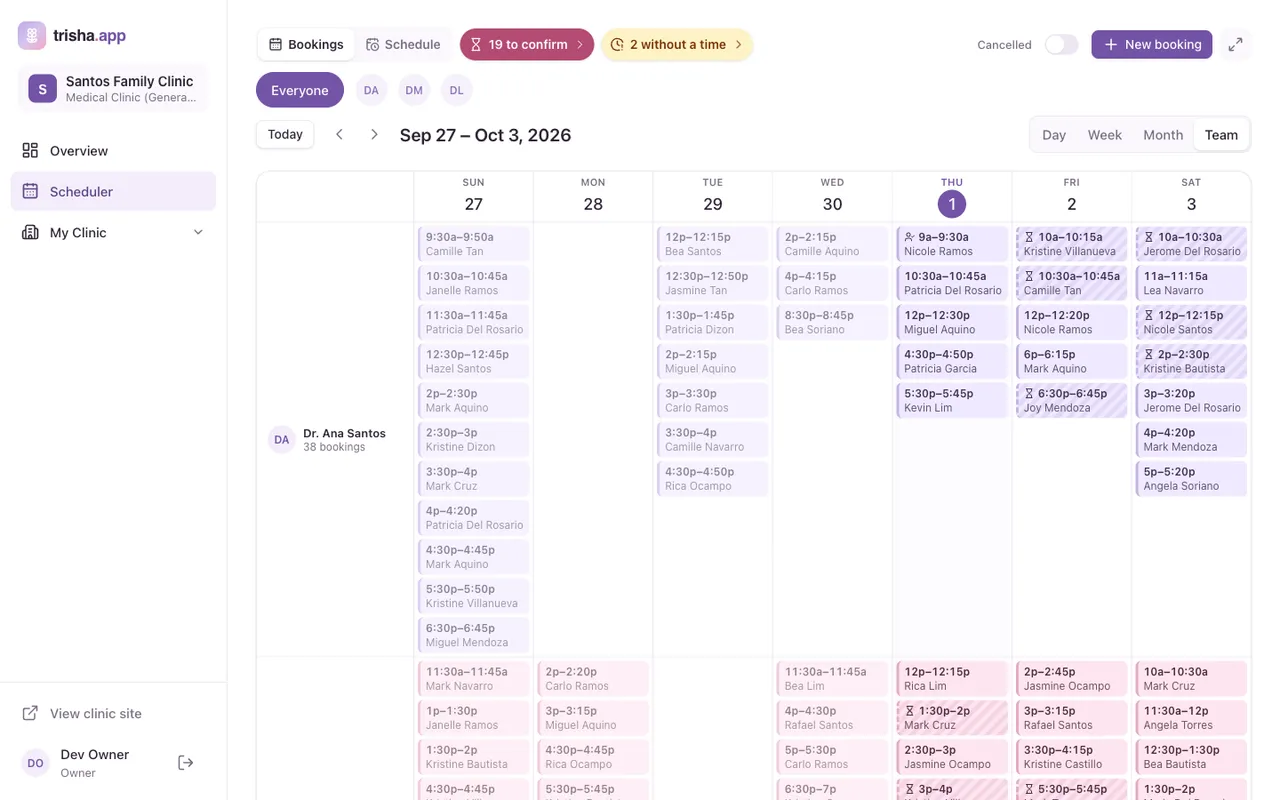Open Nicole Ramos 9a–9:30a booking
This screenshot has height=800, width=1280.
(952, 244)
